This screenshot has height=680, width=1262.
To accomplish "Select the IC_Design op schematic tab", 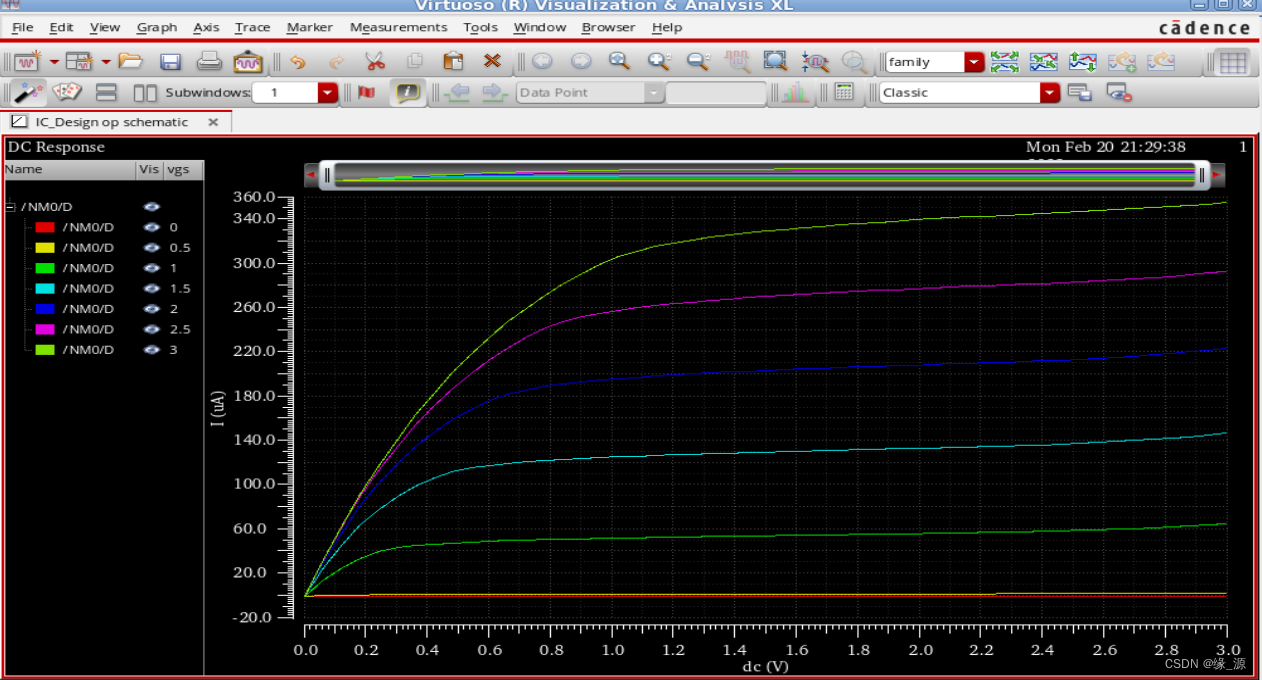I will 111,122.
